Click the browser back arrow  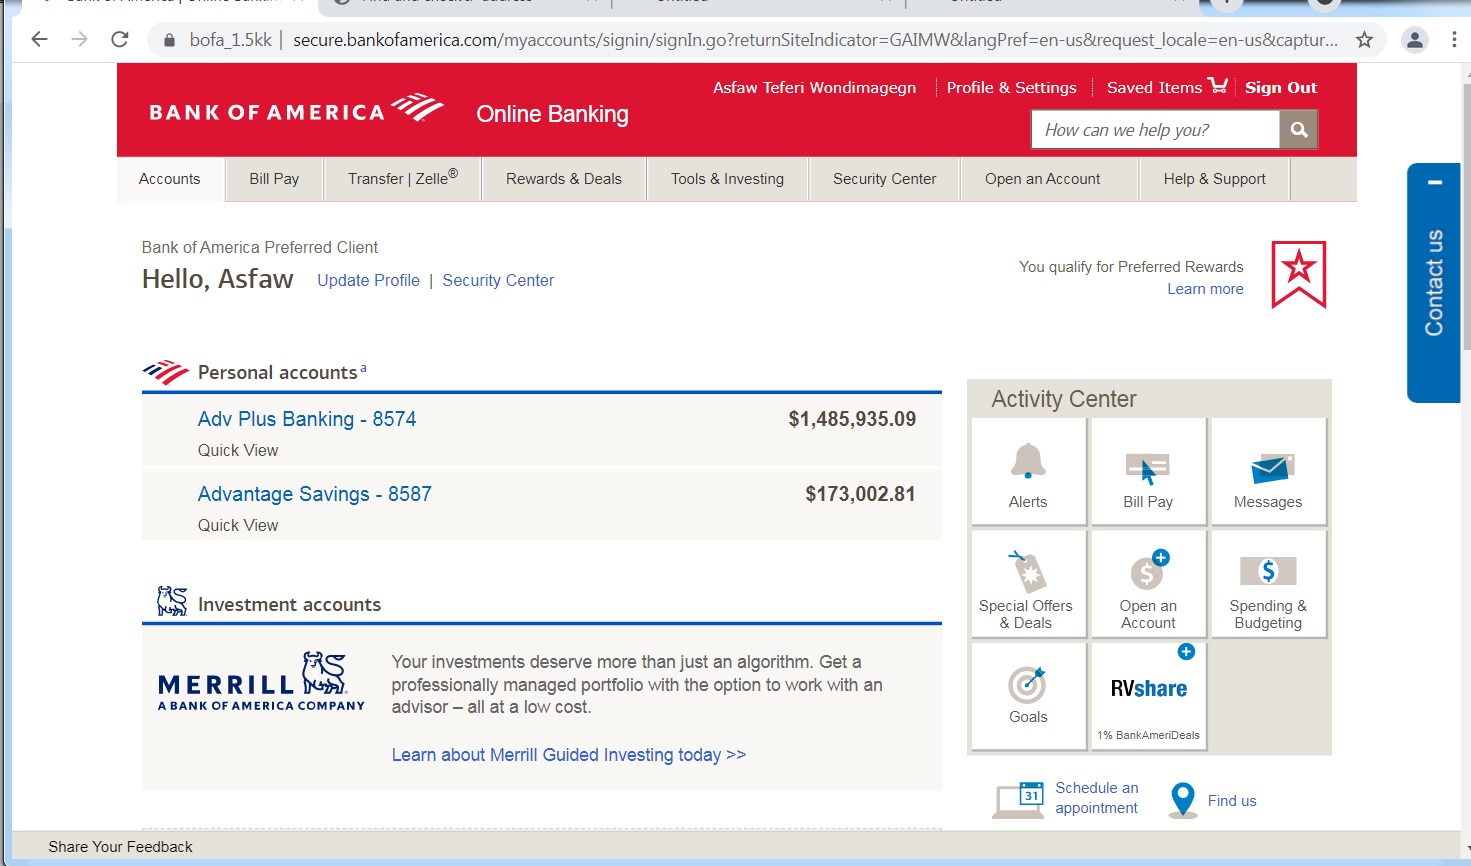(39, 40)
